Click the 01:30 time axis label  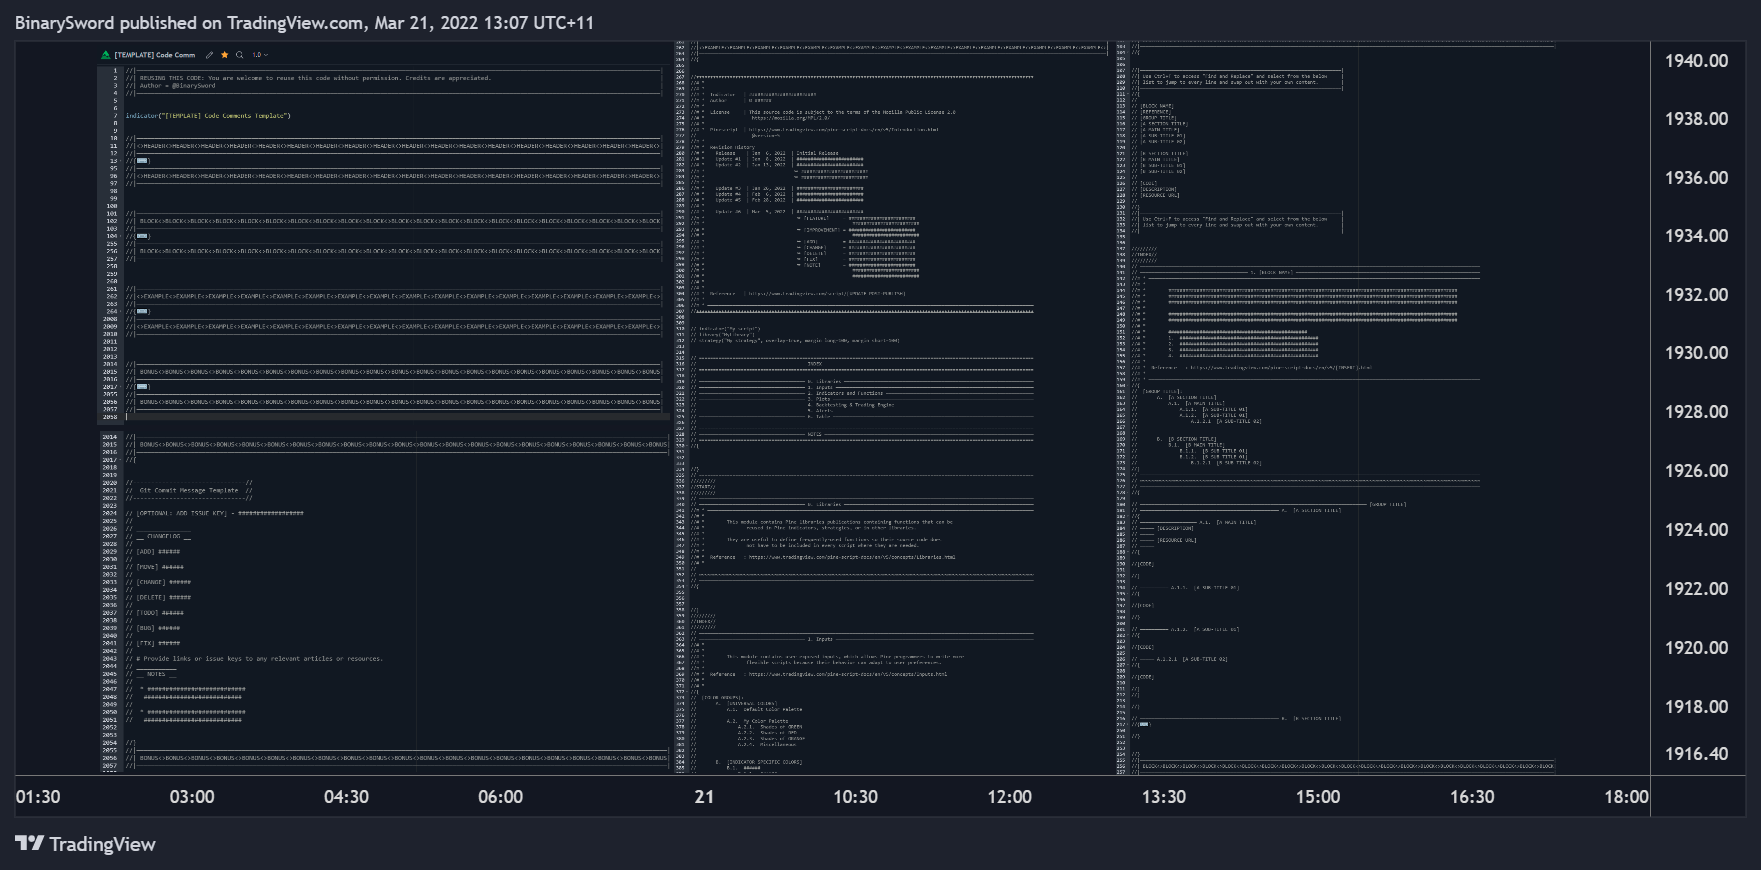click(x=38, y=797)
